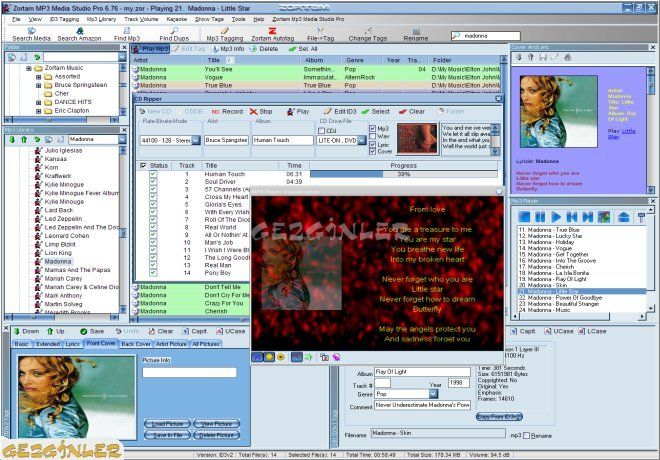Apply LCase to the tag text
The image size is (660, 460).
[592, 331]
